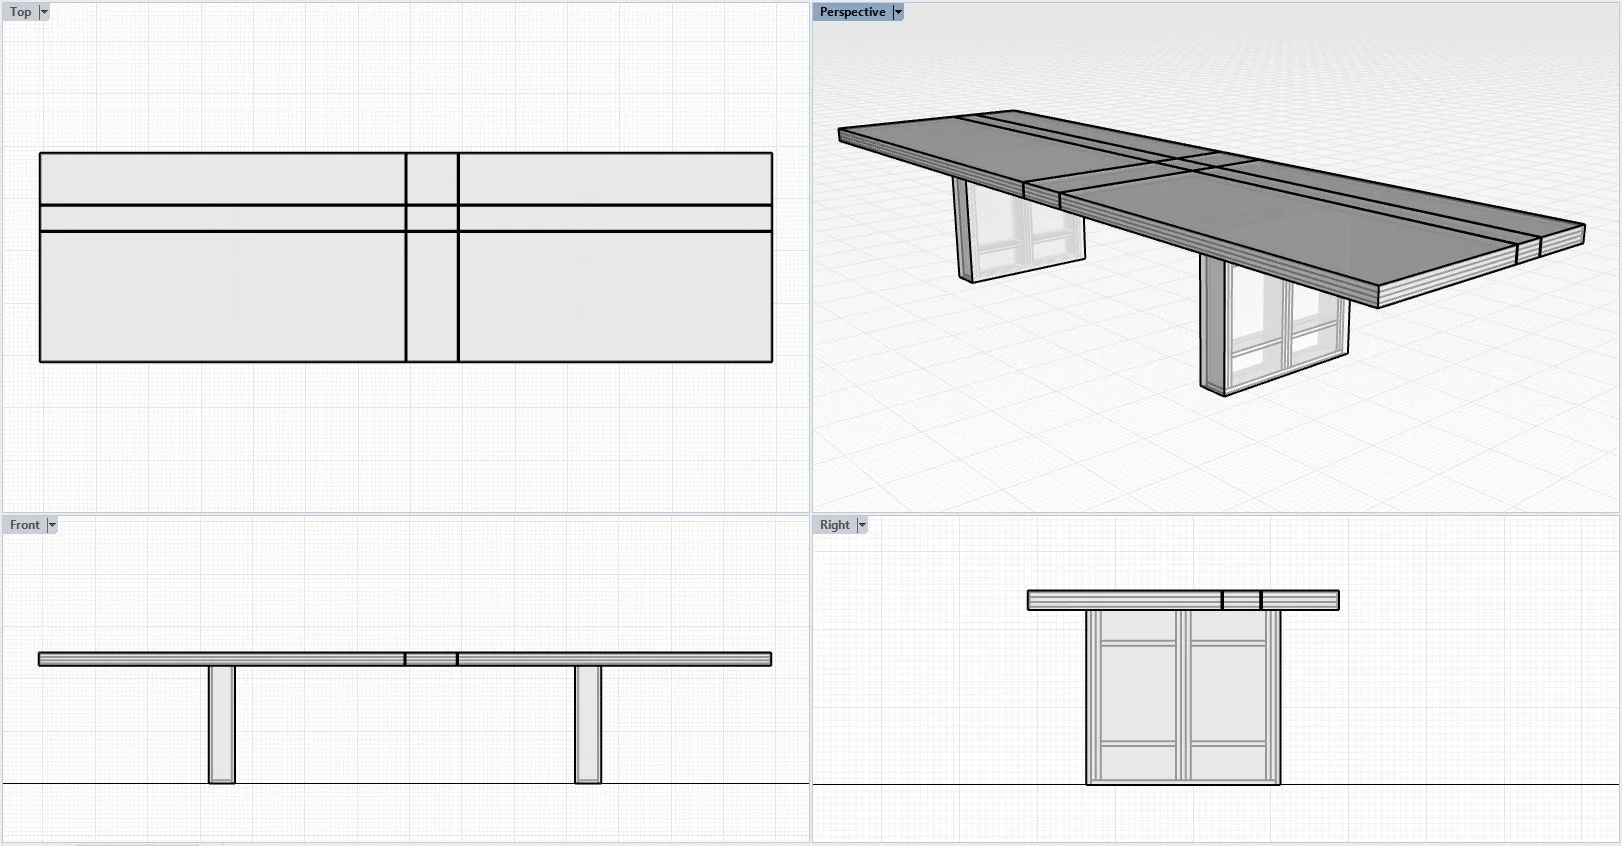Activate the Right viewport title label
Image resolution: width=1622 pixels, height=846 pixels.
[x=834, y=525]
